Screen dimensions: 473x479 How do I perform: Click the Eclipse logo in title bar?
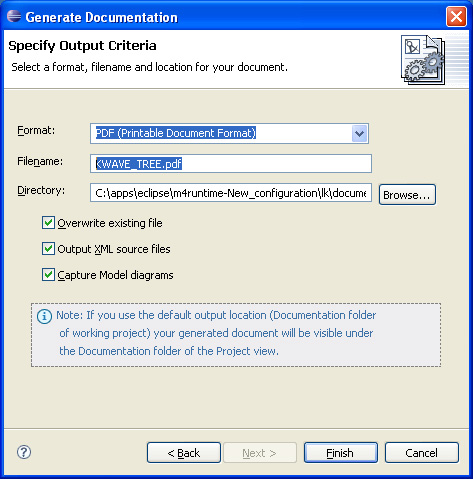point(14,16)
